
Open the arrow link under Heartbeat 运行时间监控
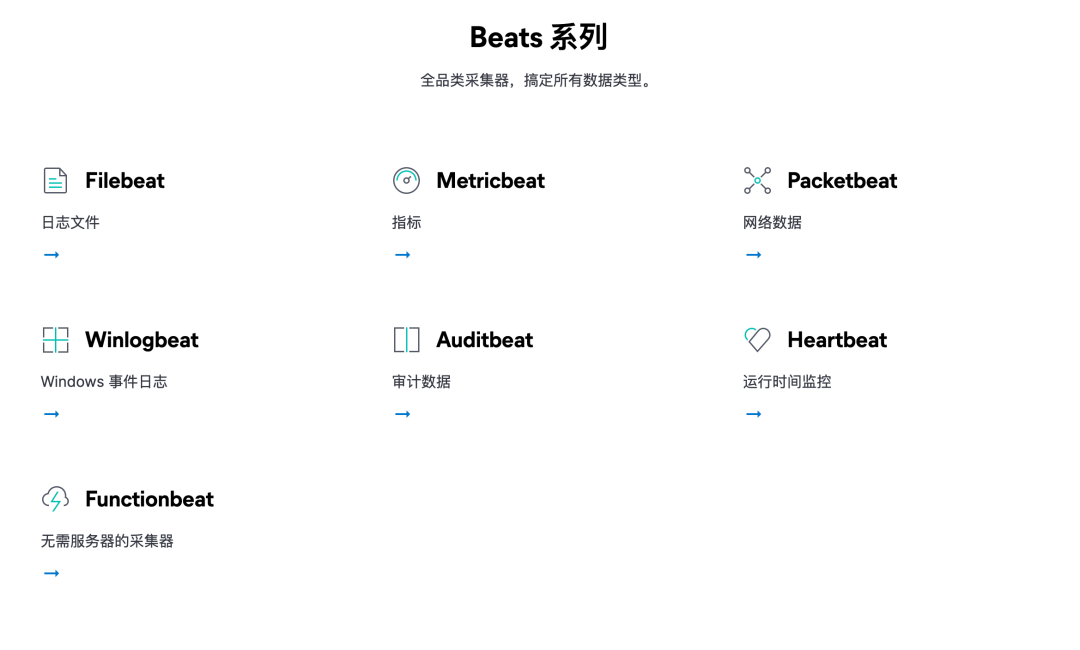click(x=754, y=414)
